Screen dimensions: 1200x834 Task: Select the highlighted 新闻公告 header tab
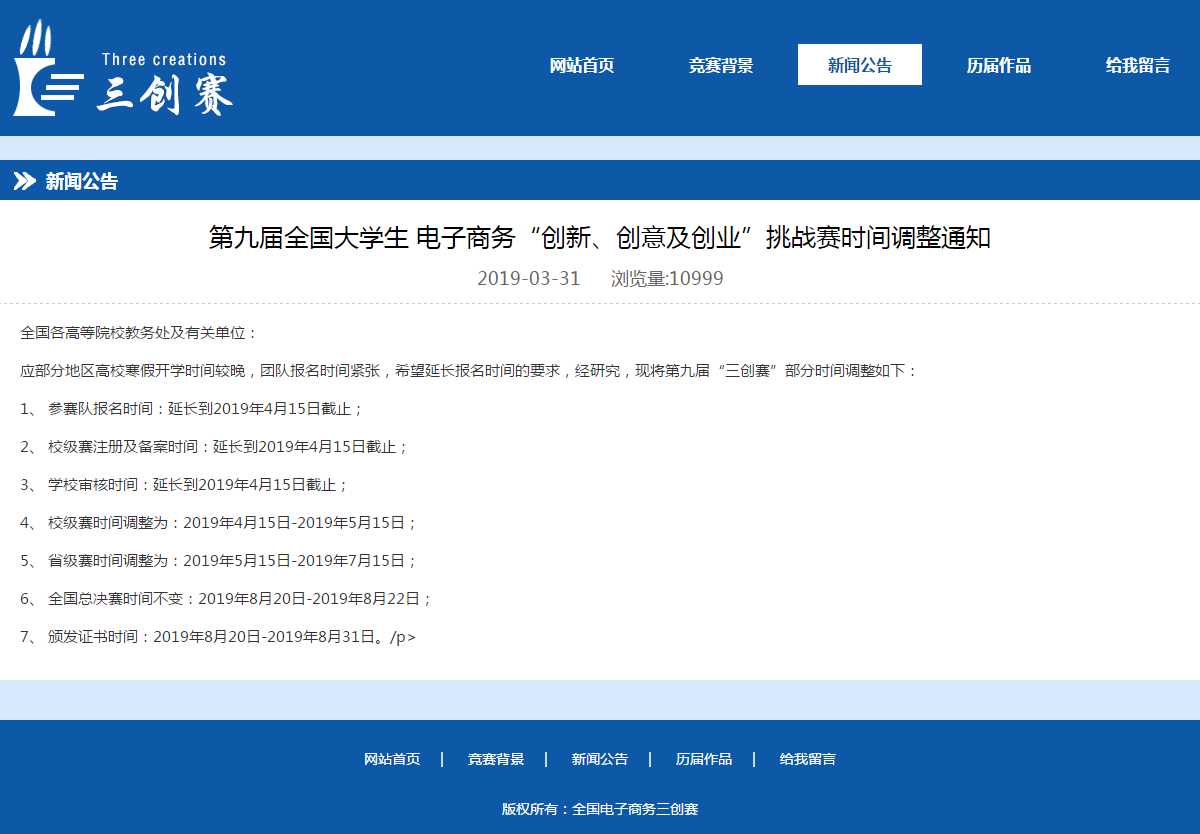tap(859, 66)
